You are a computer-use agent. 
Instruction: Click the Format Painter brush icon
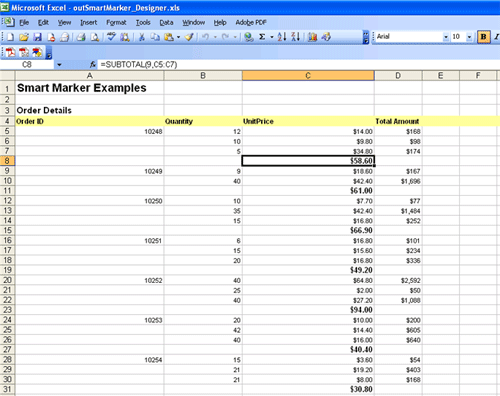pyautogui.click(x=189, y=37)
